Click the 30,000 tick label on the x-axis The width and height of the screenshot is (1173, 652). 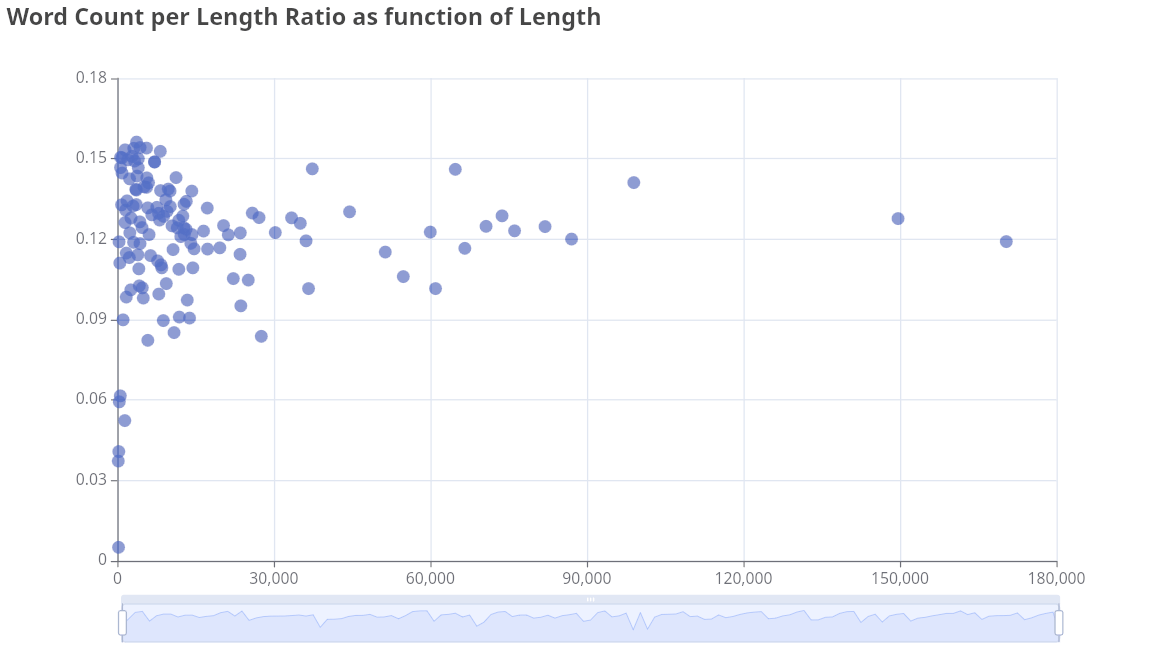(274, 579)
